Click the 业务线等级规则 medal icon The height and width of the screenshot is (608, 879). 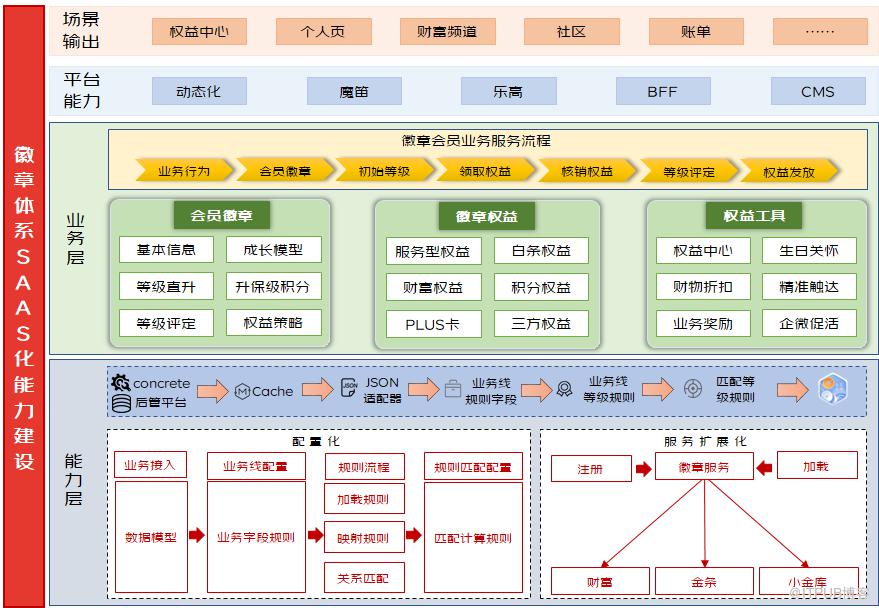pyautogui.click(x=565, y=388)
